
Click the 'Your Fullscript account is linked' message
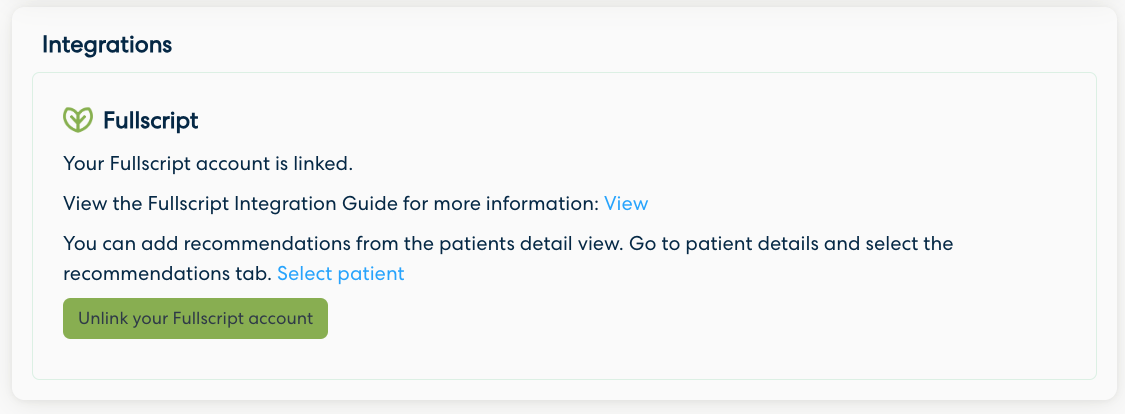pos(208,164)
